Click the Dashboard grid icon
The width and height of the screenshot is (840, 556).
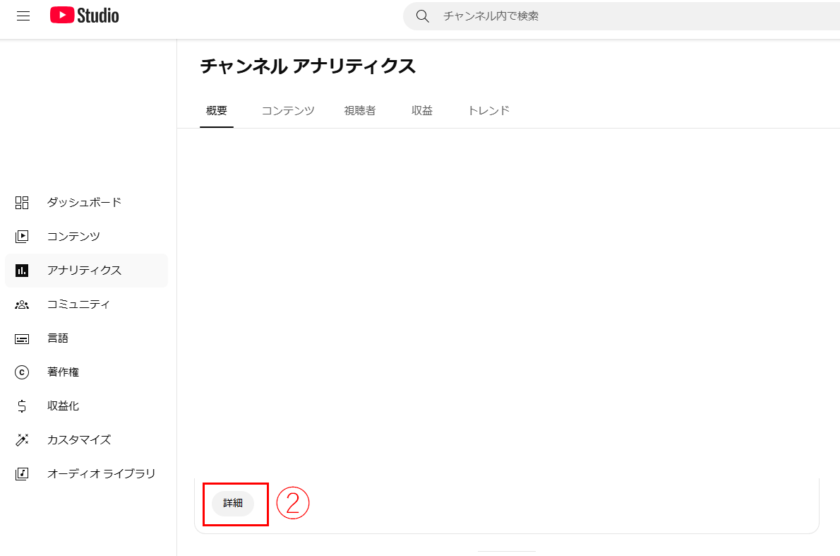22,203
